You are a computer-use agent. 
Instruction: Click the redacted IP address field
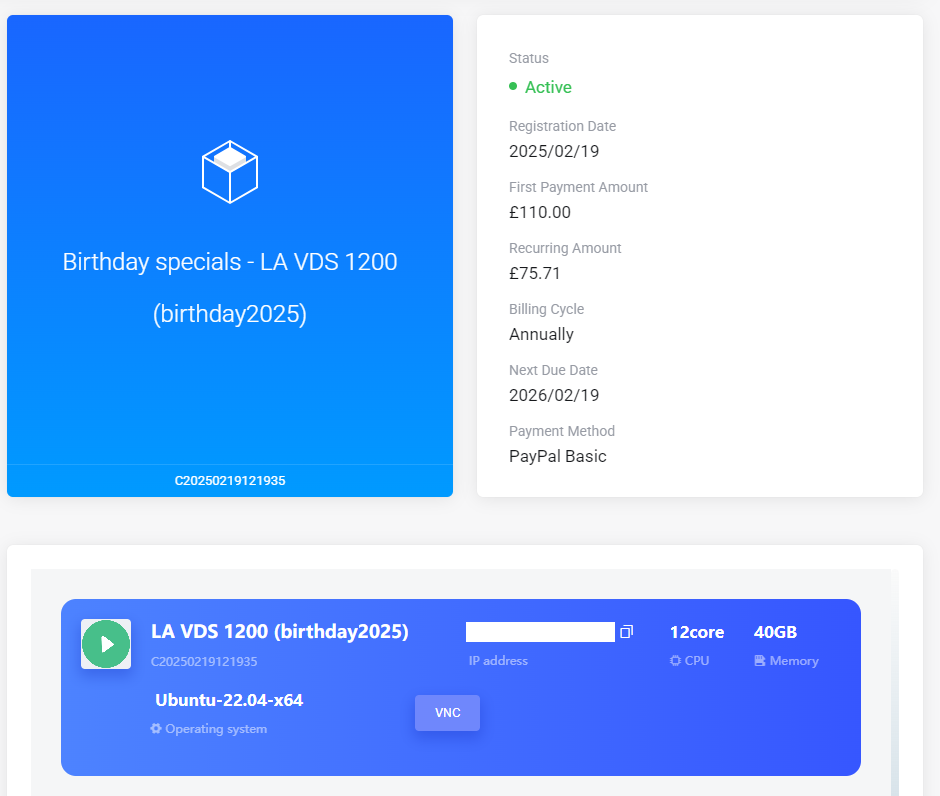coord(540,632)
